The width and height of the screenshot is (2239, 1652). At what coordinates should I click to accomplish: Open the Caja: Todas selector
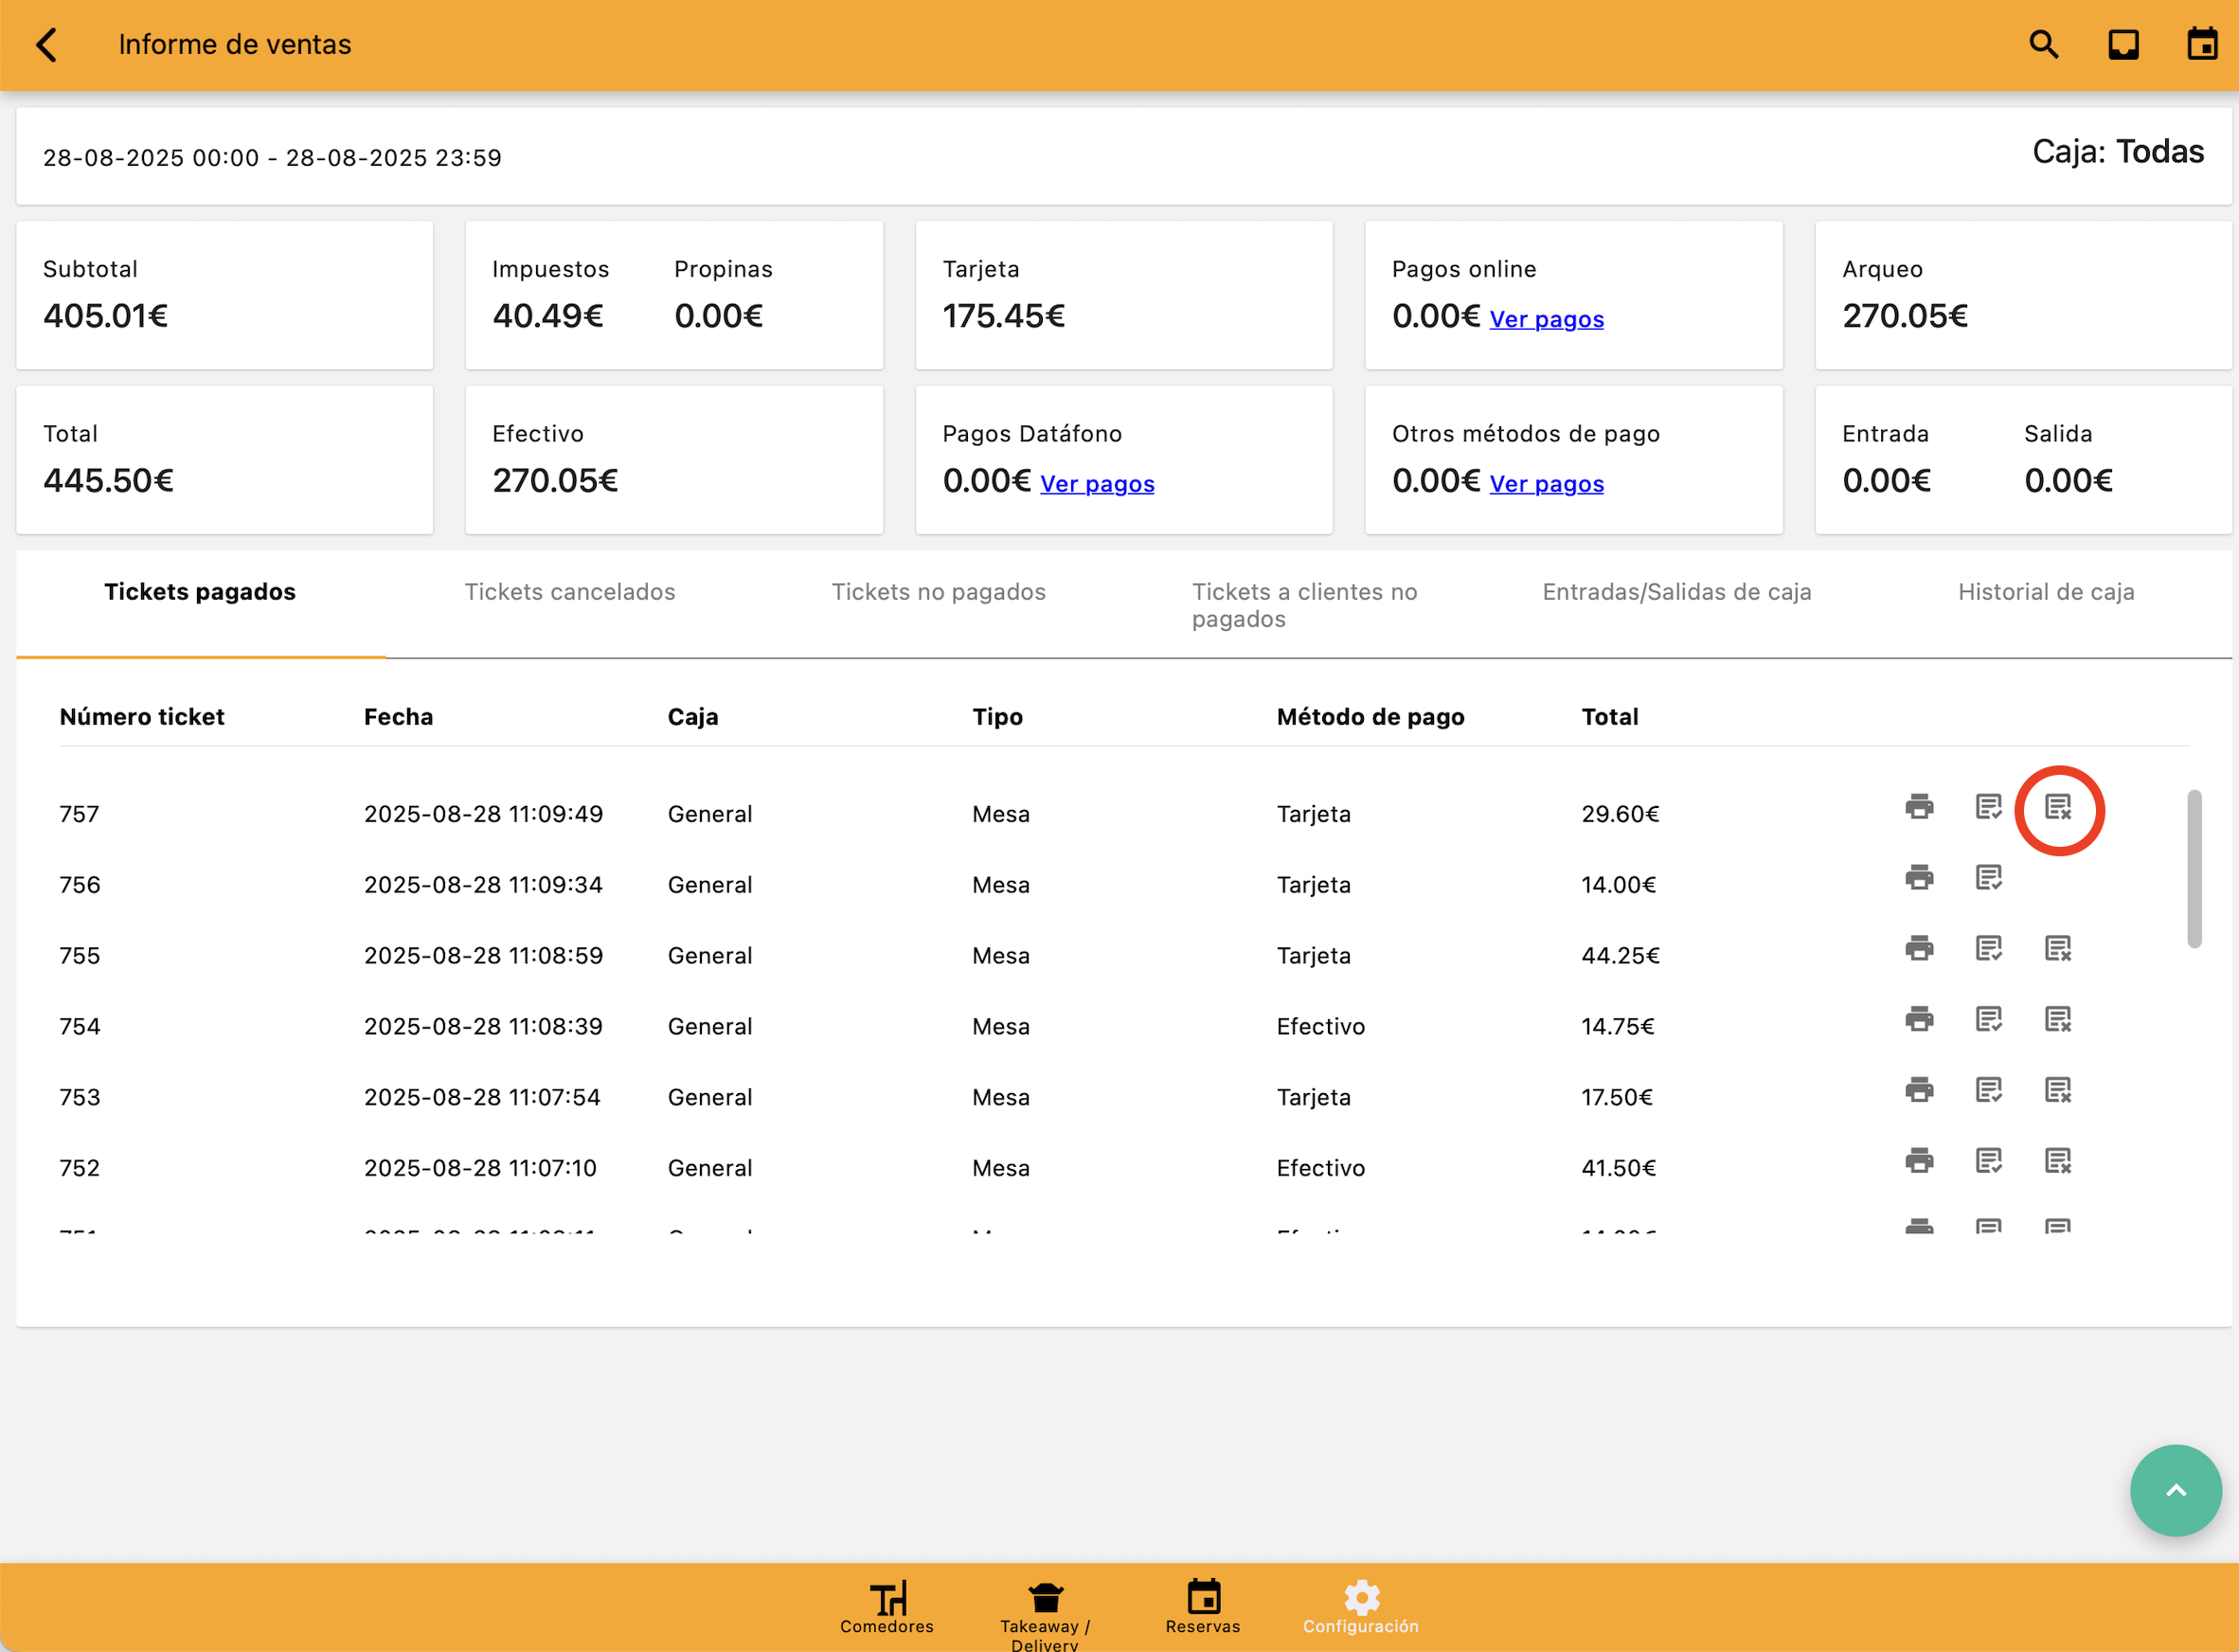pos(2117,152)
